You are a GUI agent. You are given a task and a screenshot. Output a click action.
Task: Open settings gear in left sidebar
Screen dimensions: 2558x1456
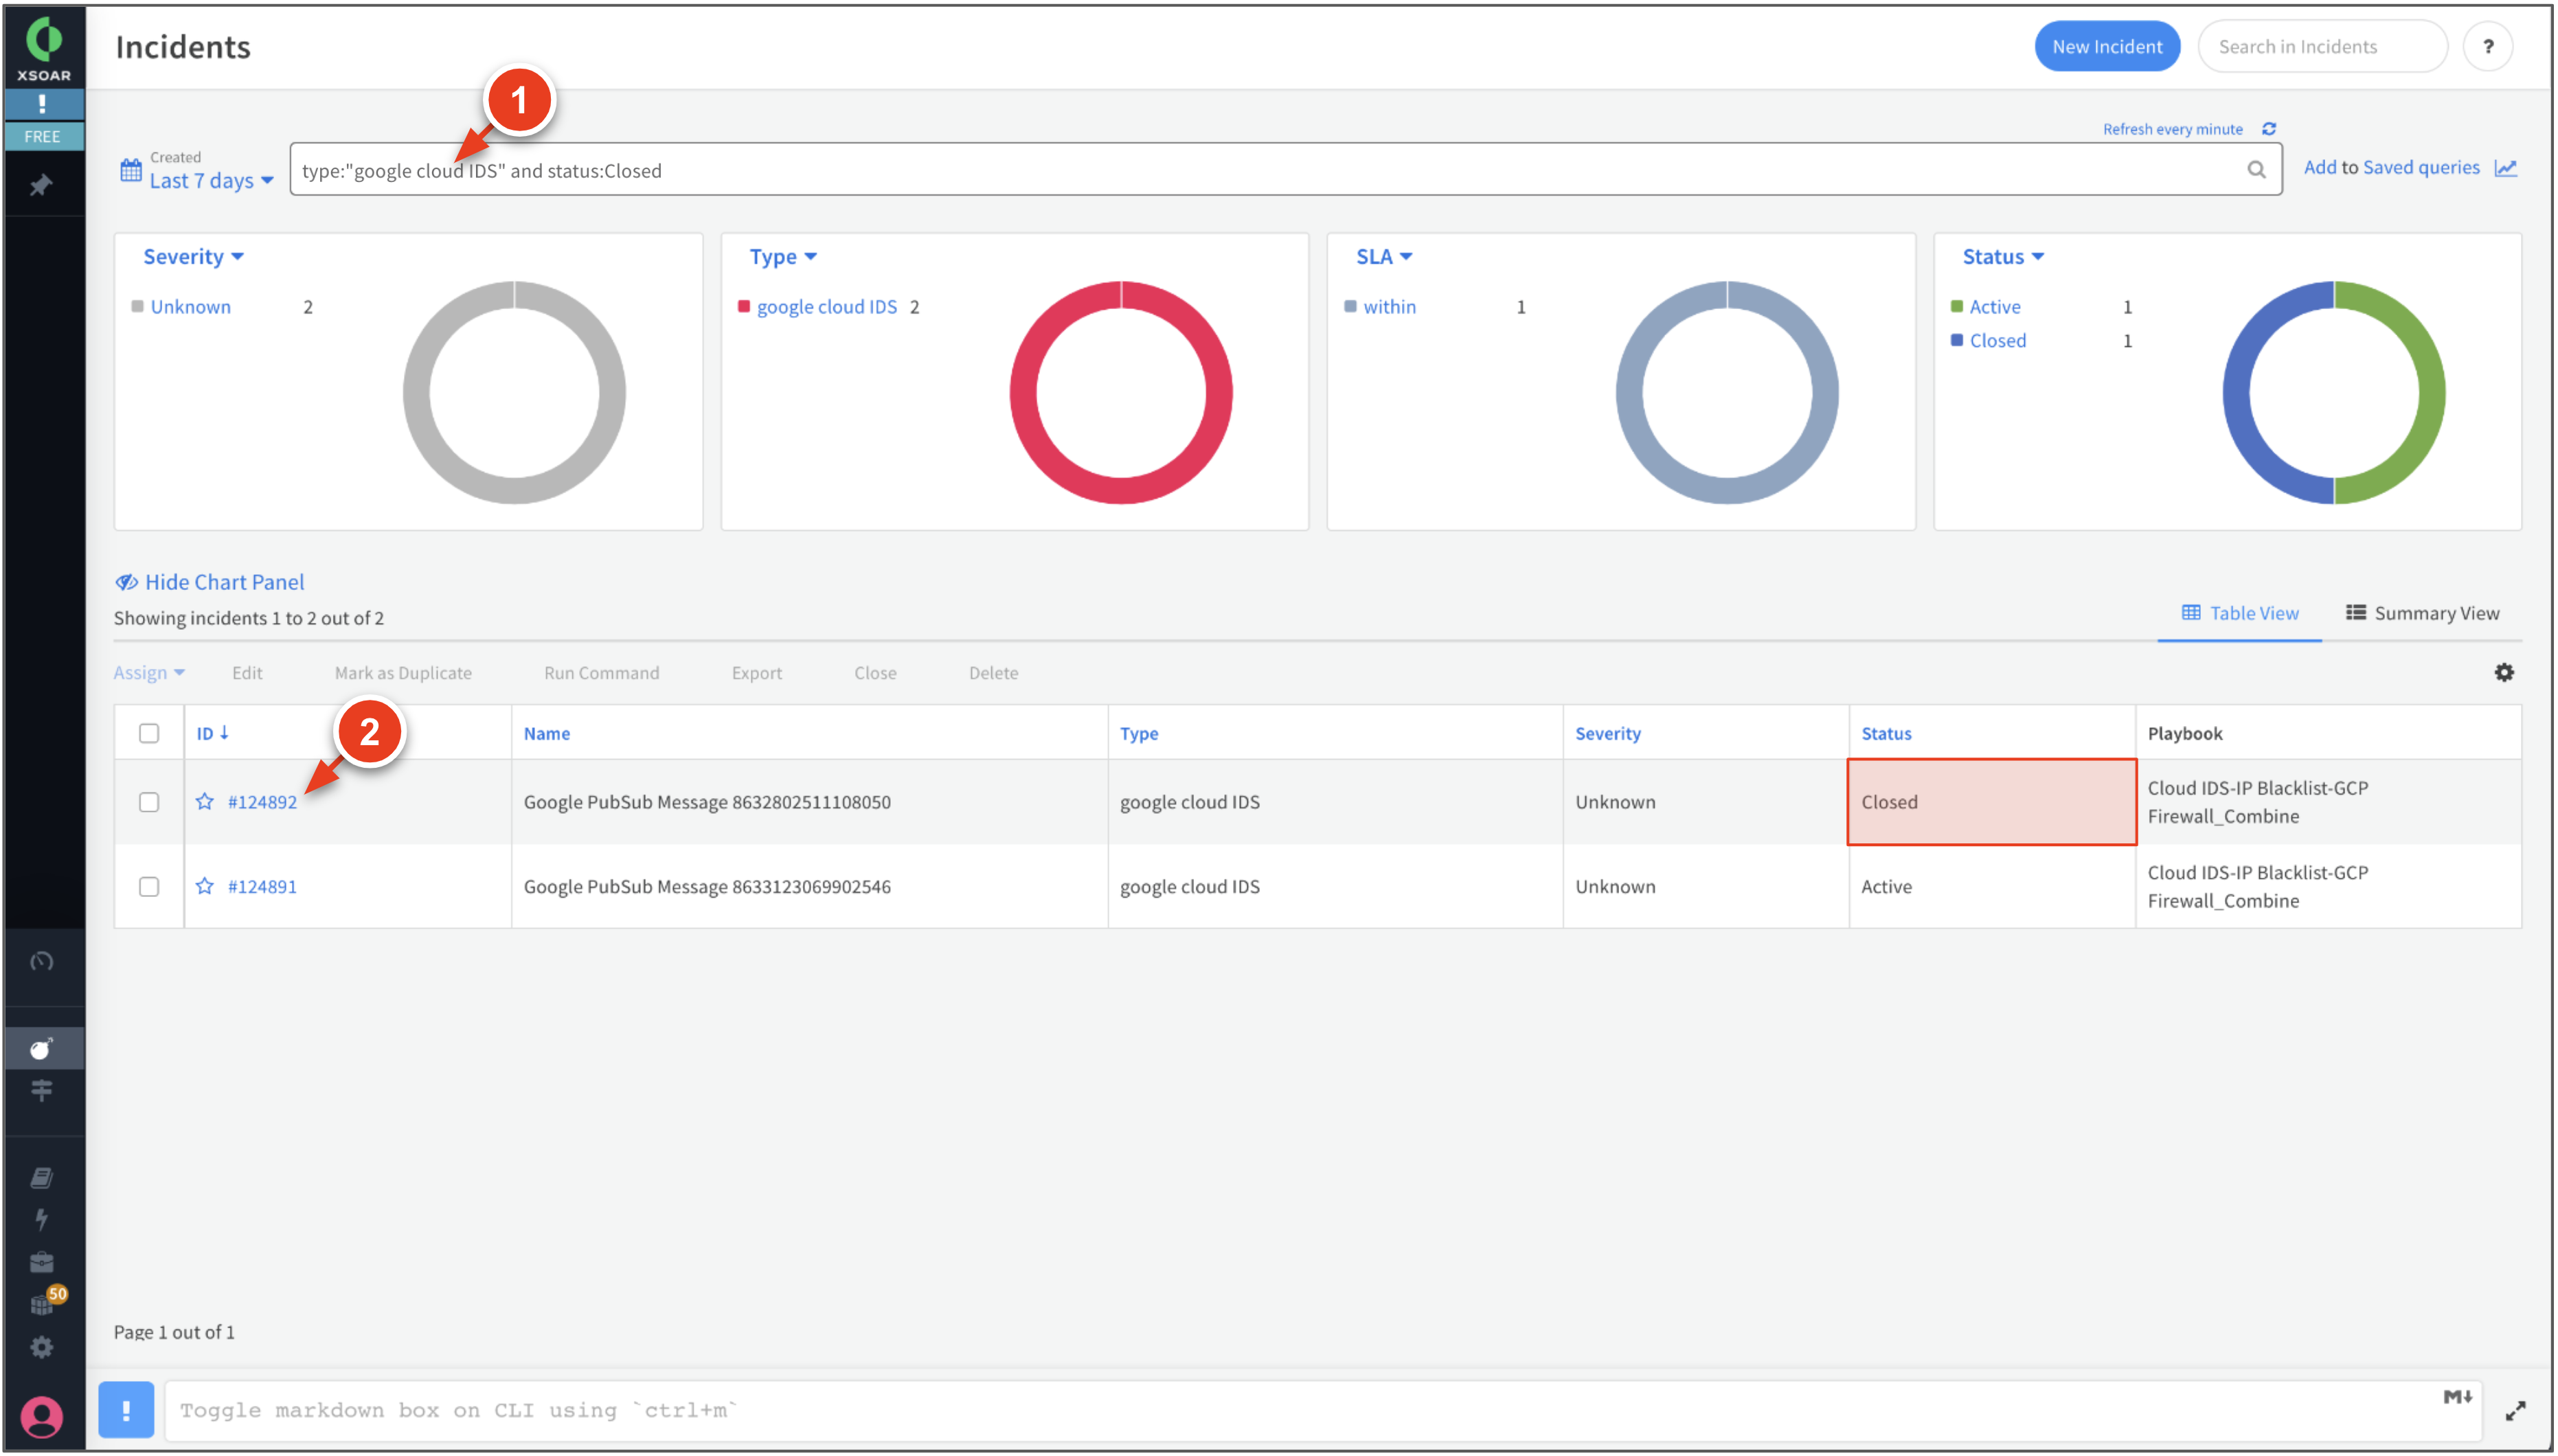pos(41,1348)
